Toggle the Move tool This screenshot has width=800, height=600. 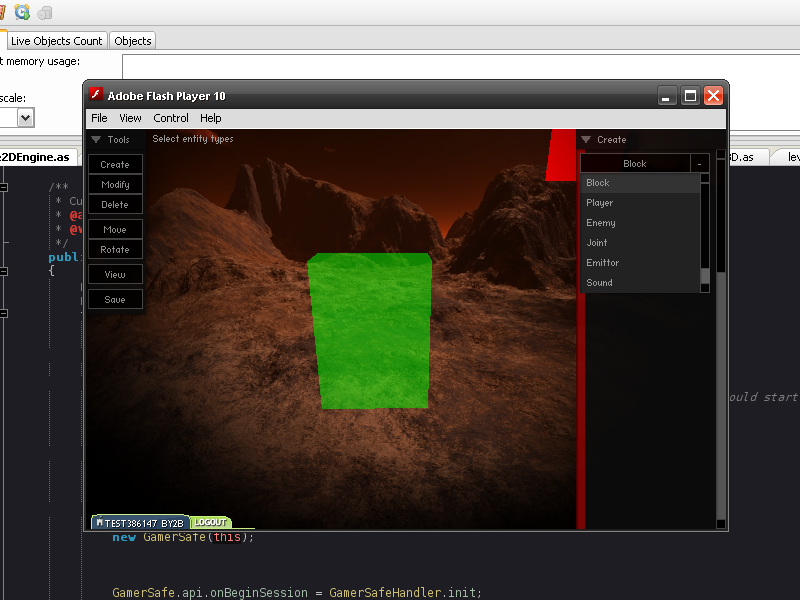click(x=115, y=229)
